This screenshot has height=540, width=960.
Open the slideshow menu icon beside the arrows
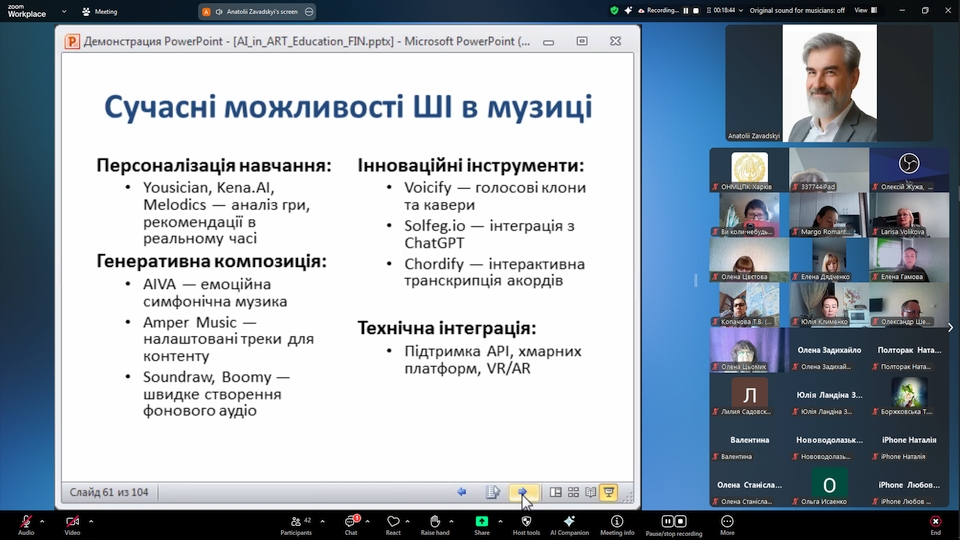tap(493, 492)
